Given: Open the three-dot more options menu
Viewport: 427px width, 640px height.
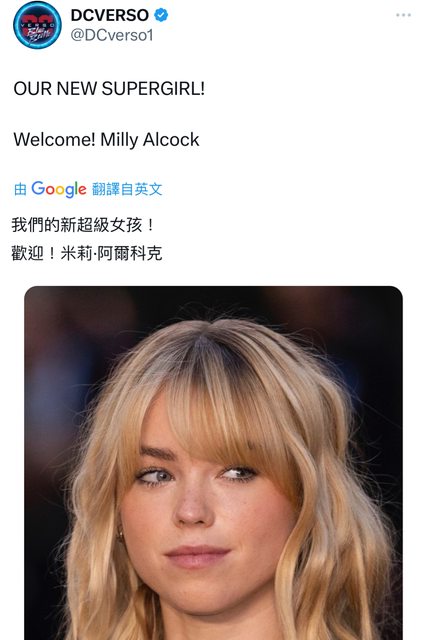Looking at the screenshot, I should pos(403,15).
